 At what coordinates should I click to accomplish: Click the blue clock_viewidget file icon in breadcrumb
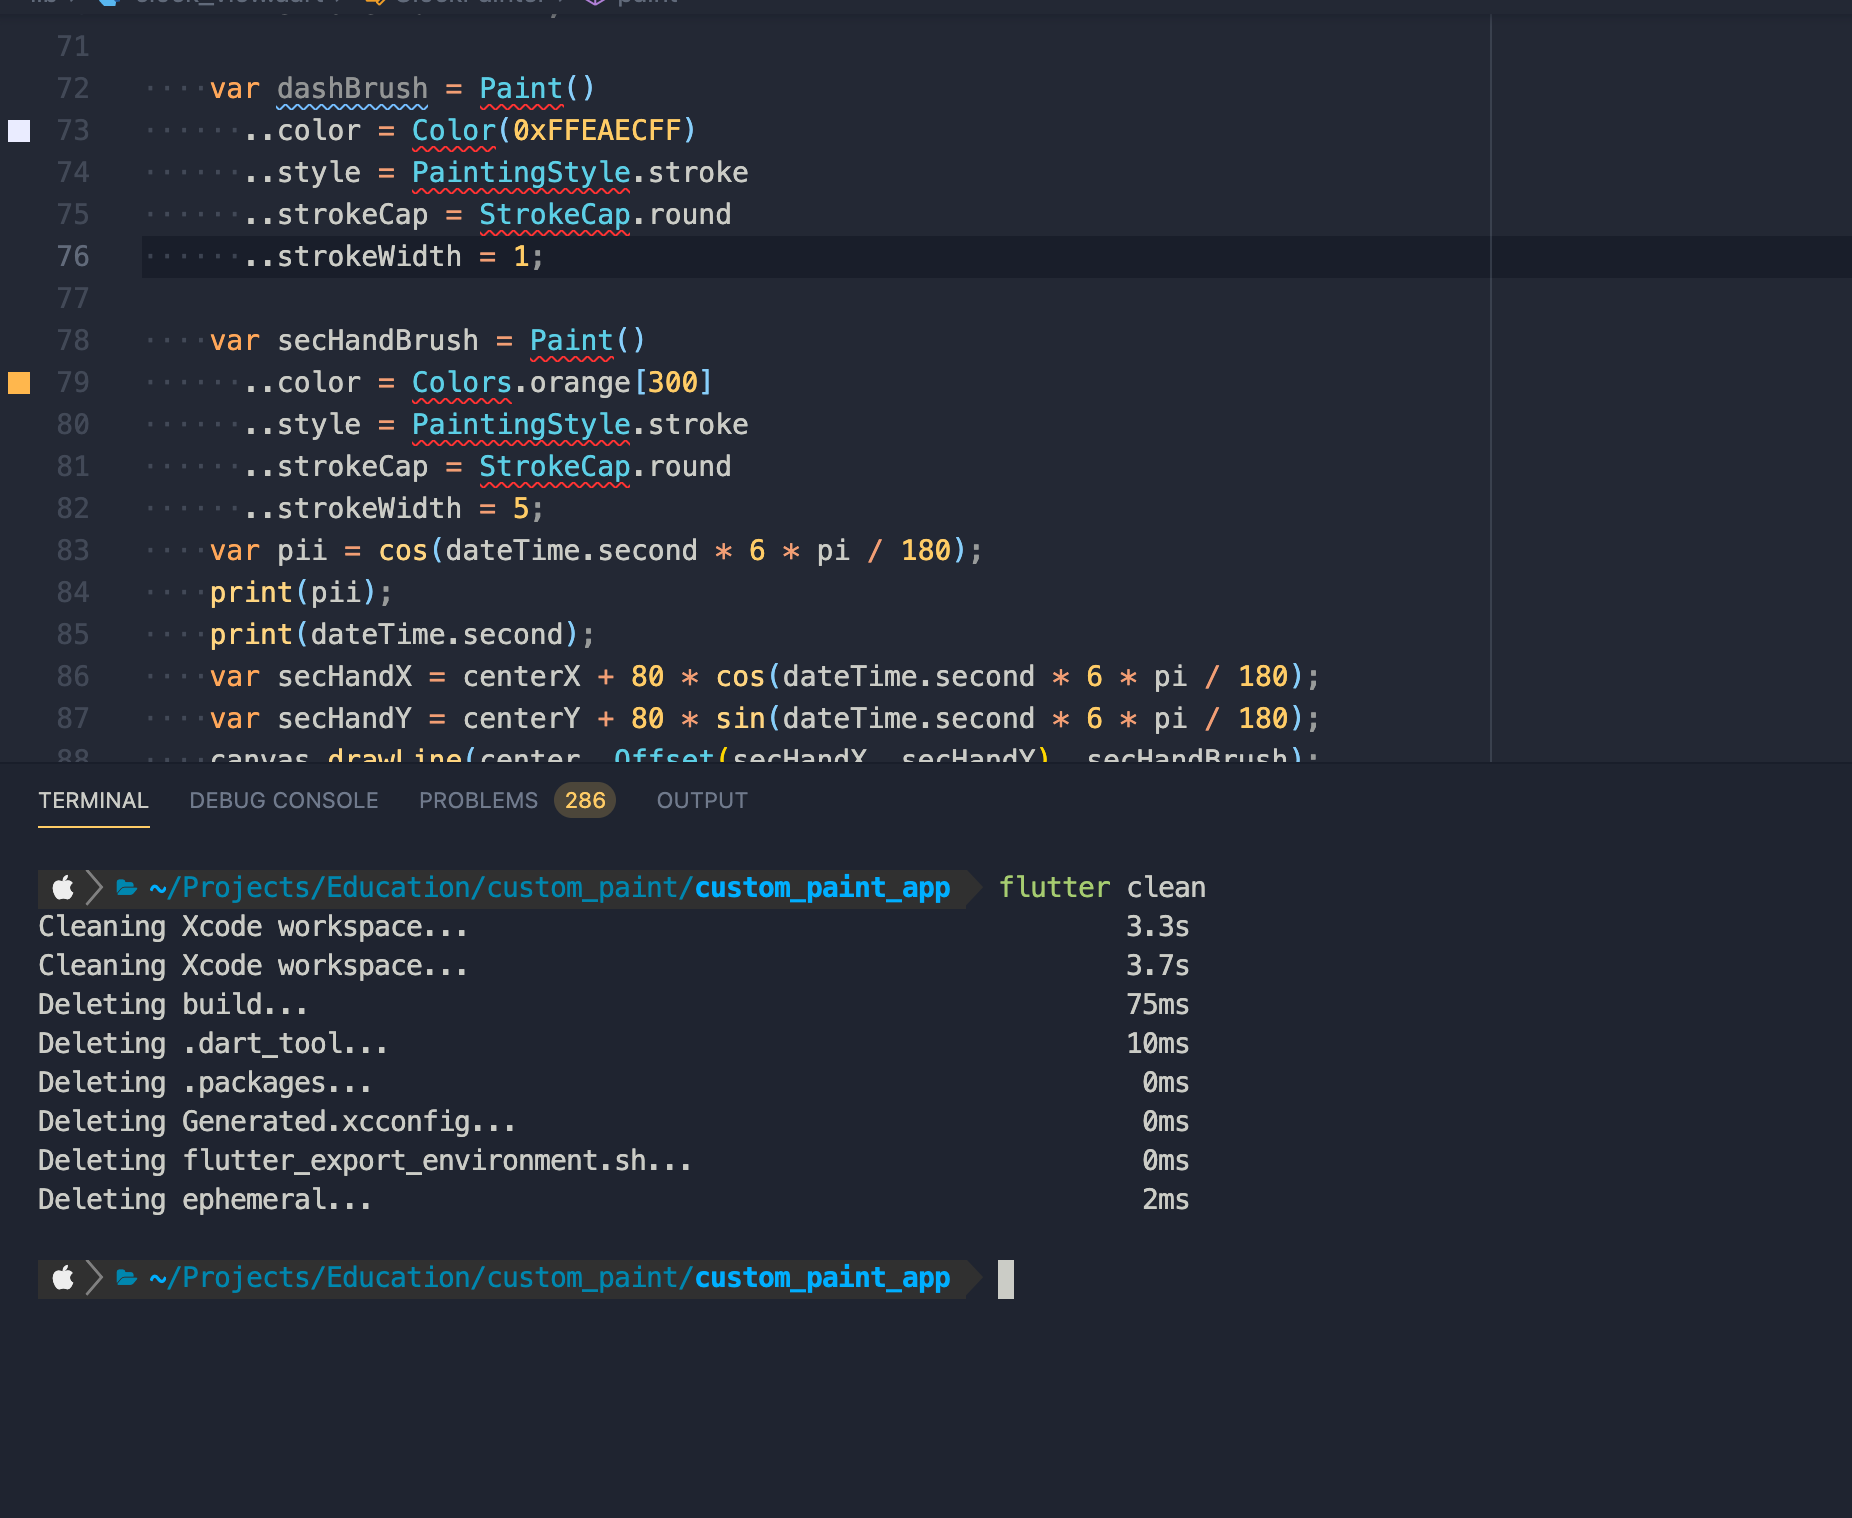pos(107,4)
